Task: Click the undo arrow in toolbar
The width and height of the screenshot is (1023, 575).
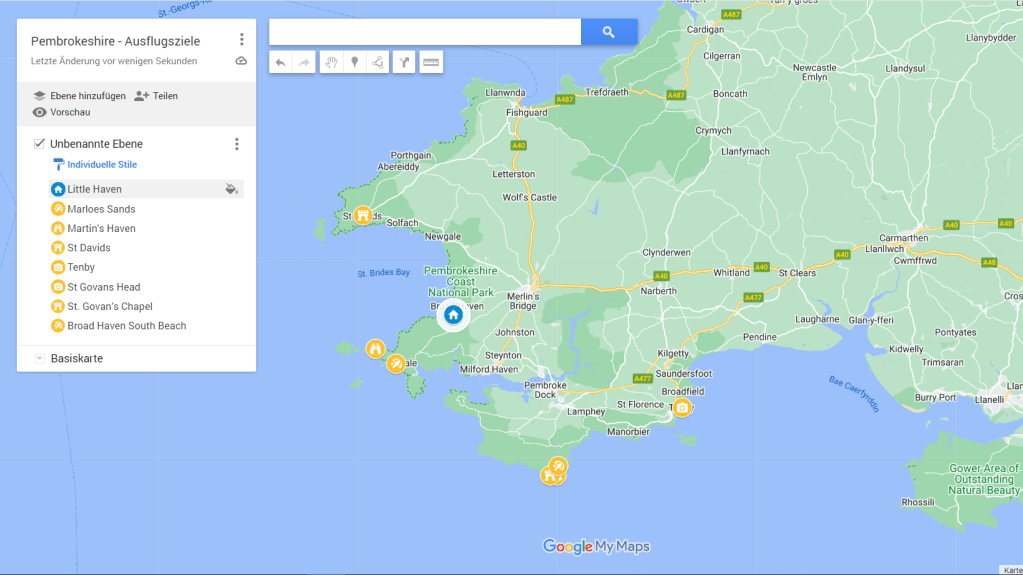Action: coord(280,62)
